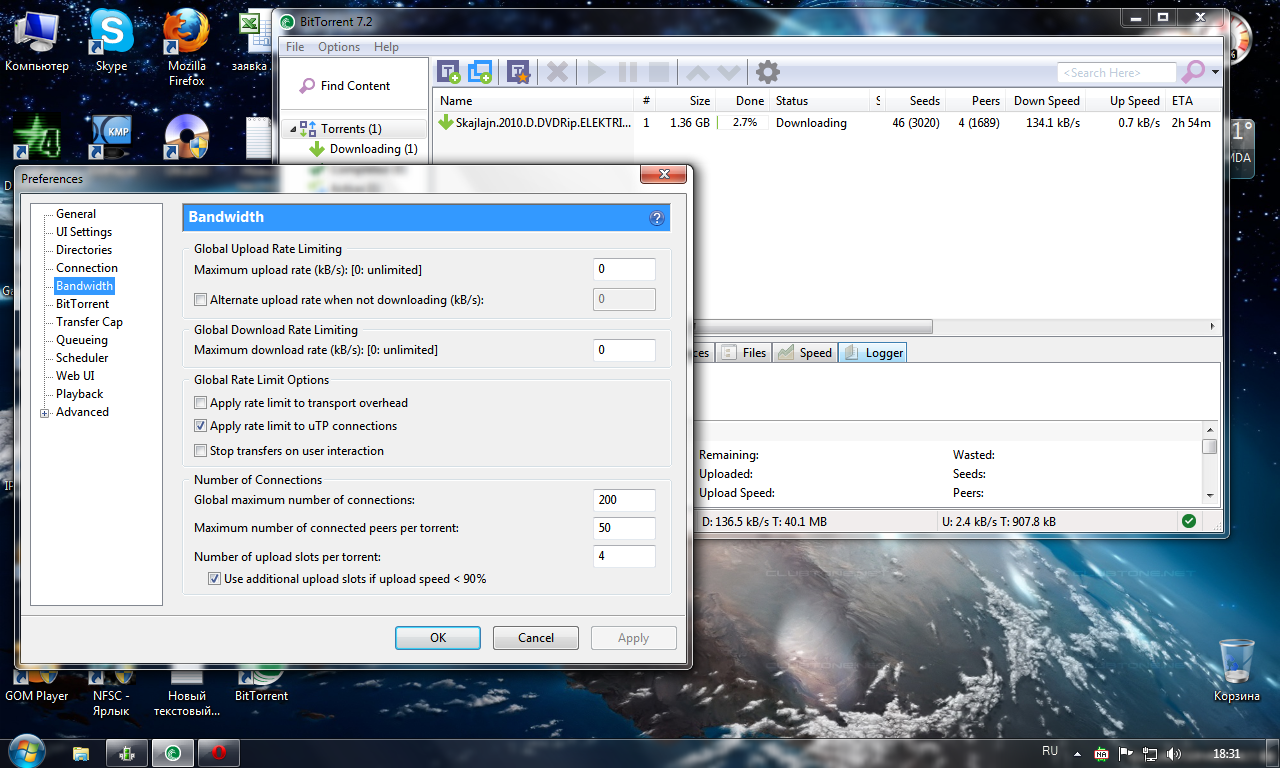This screenshot has width=1280, height=768.
Task: Select Downloading (1) in BitTorrent sidebar
Action: tap(363, 149)
